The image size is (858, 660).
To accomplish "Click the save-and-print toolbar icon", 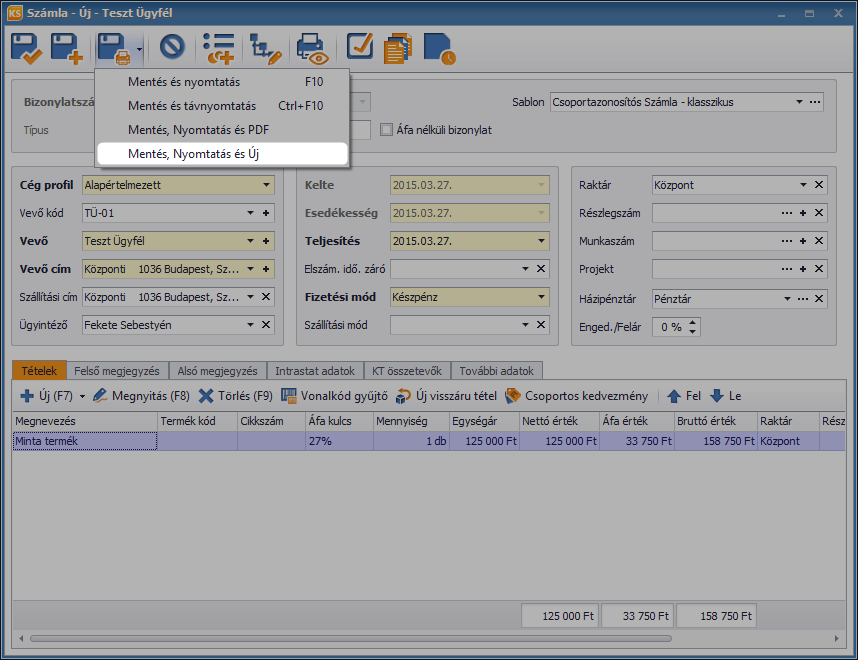I will [x=114, y=49].
